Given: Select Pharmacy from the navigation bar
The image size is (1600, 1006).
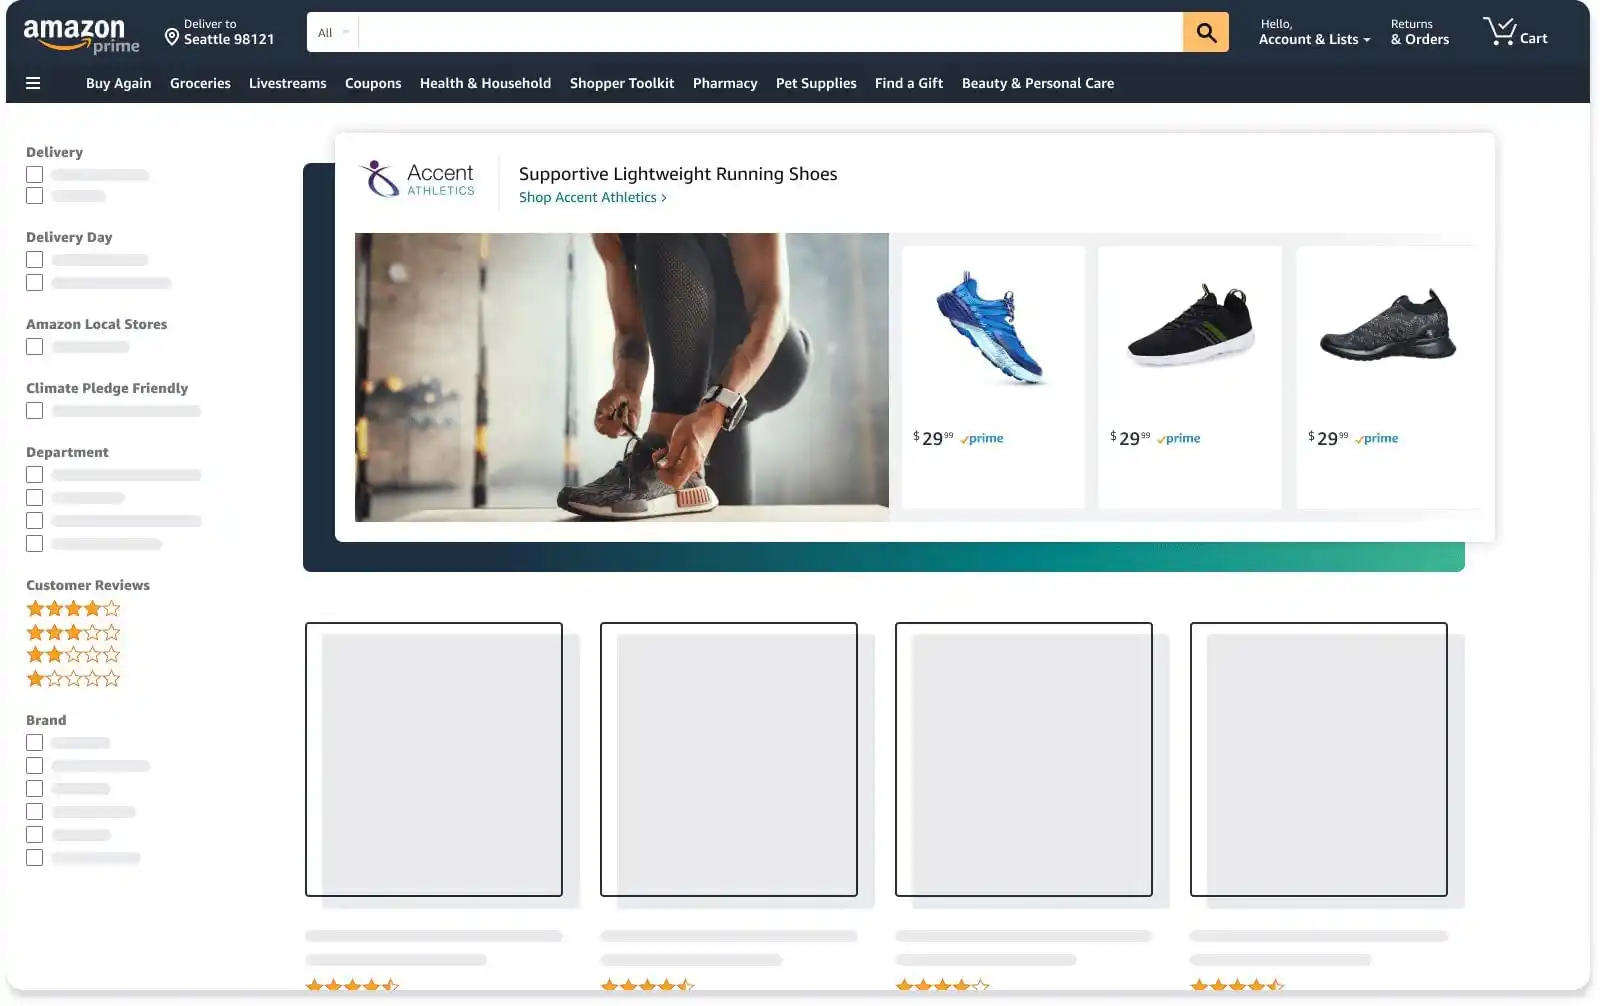Looking at the screenshot, I should click(725, 83).
